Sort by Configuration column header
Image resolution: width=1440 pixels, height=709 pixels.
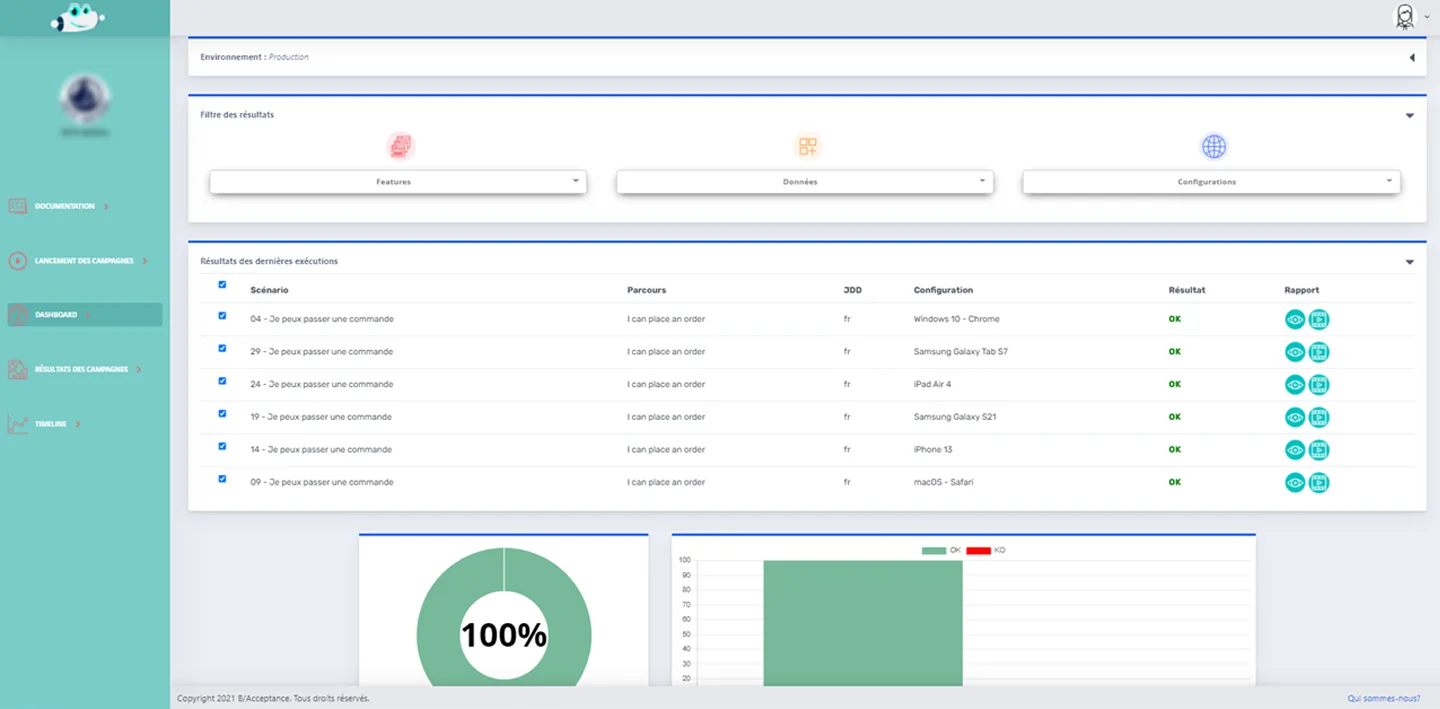[x=943, y=290]
